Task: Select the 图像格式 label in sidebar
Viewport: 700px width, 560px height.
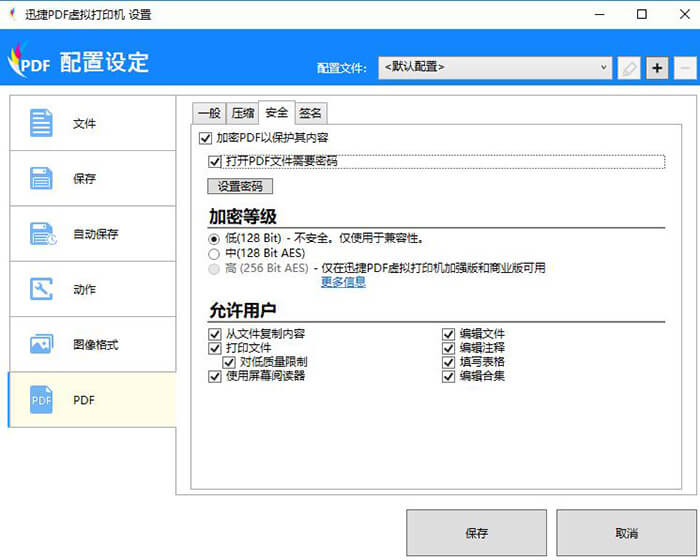Action: [96, 344]
